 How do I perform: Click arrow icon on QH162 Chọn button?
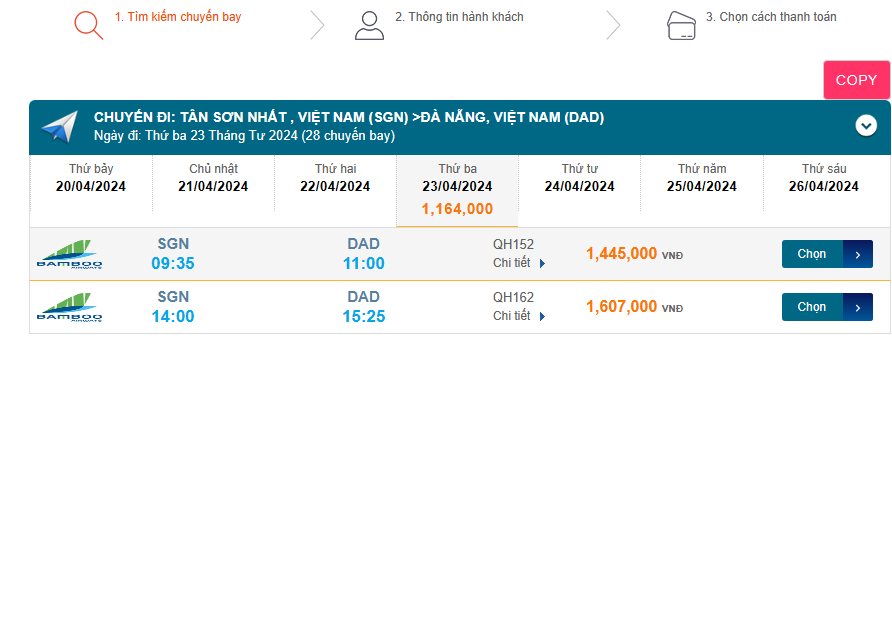[858, 307]
